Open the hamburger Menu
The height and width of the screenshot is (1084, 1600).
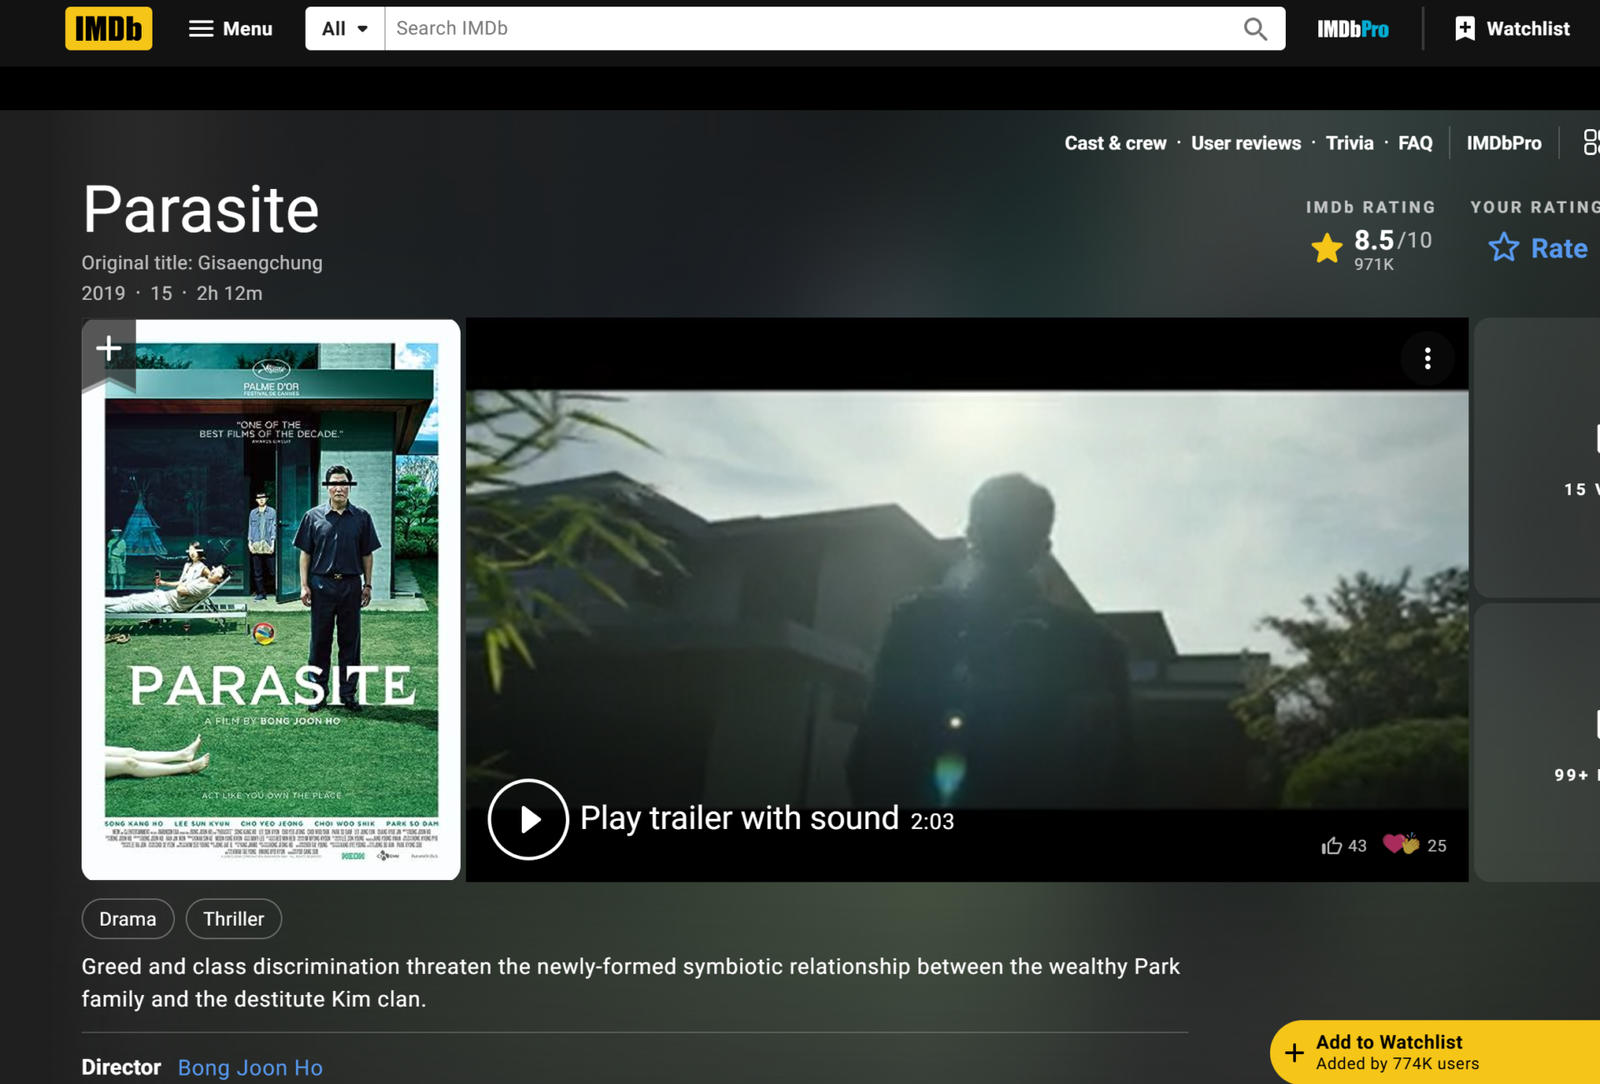(230, 29)
